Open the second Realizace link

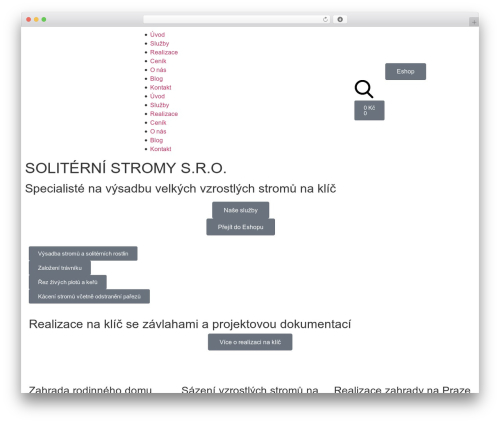coord(164,114)
